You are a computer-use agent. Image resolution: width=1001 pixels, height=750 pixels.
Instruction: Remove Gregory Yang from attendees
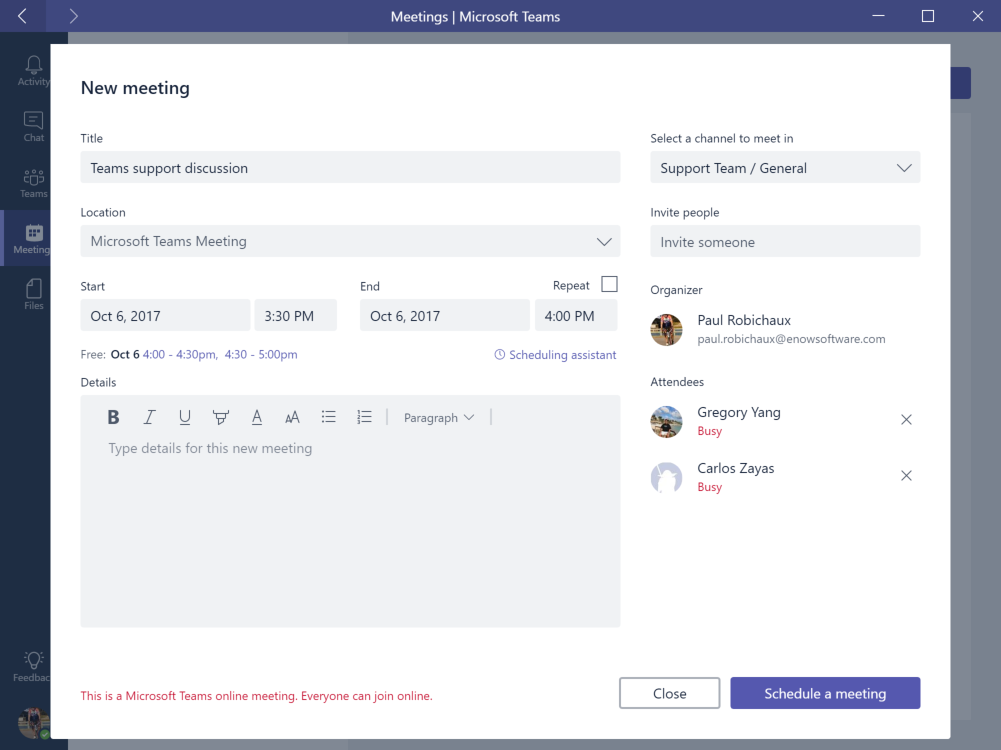coord(906,419)
